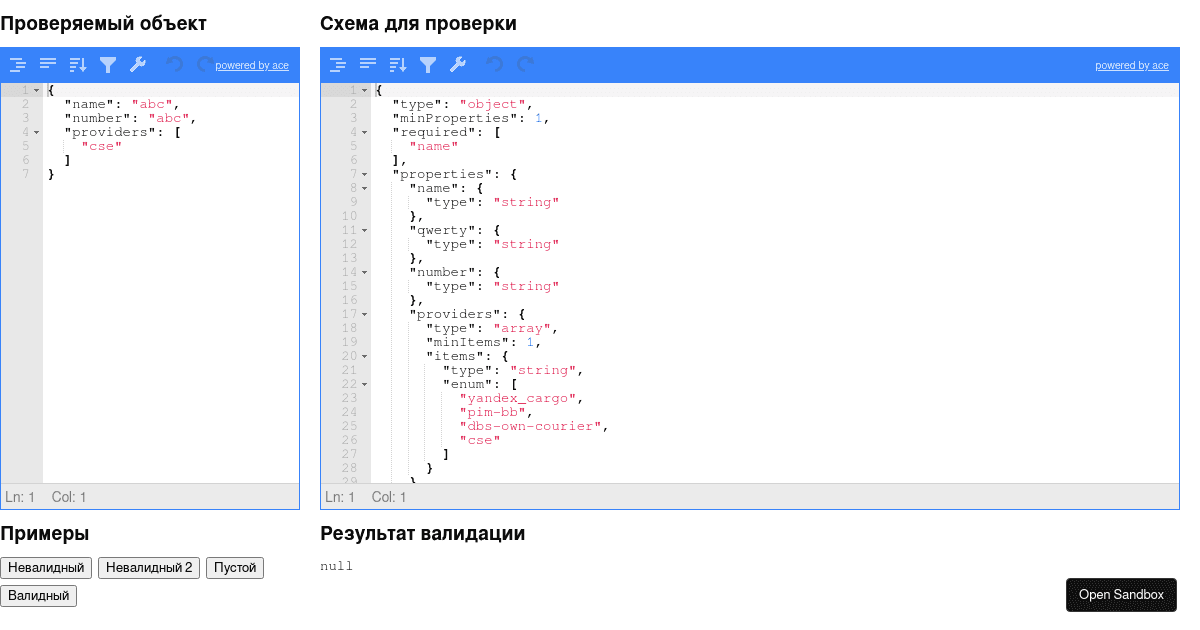Click "yandex_cargo" enum value in schema

click(520, 398)
